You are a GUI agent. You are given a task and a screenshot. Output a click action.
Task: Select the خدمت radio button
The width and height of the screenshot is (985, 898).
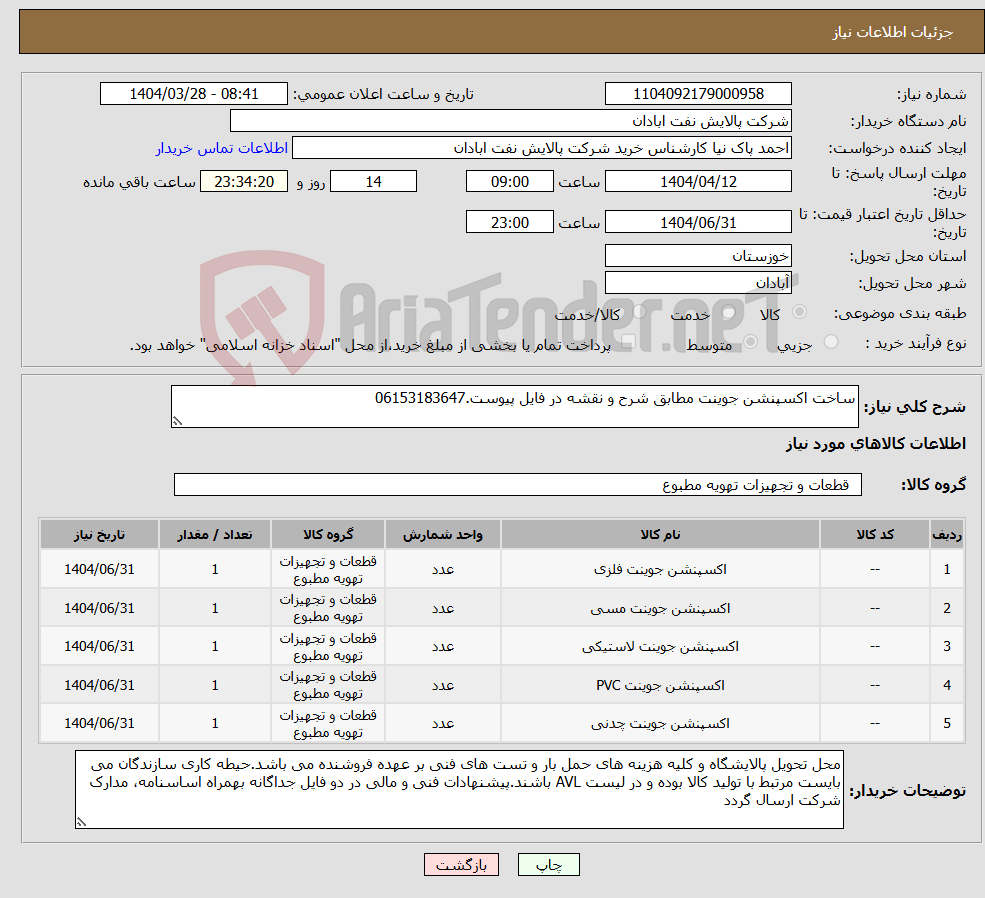click(729, 312)
